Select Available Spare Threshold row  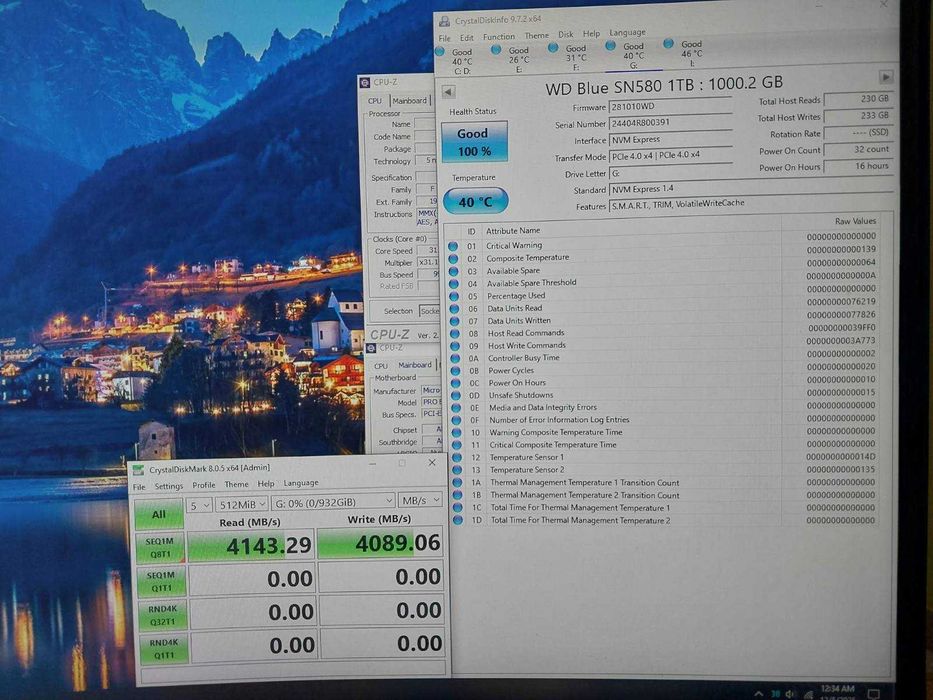click(663, 282)
